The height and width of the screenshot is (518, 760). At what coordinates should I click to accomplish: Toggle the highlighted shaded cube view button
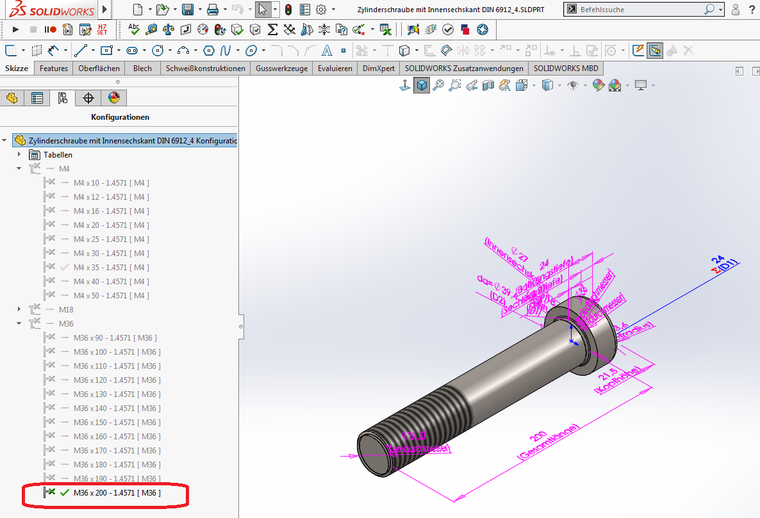coord(422,86)
